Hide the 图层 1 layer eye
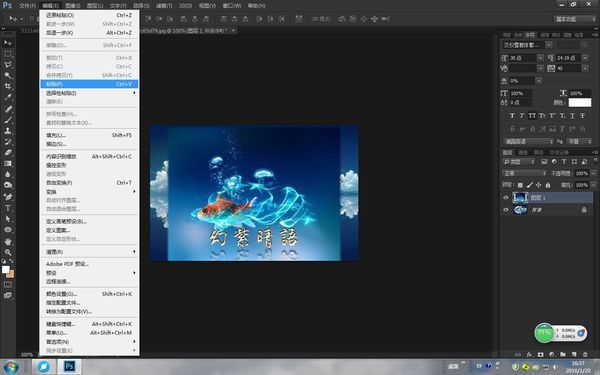This screenshot has height=375, width=600. coord(506,197)
